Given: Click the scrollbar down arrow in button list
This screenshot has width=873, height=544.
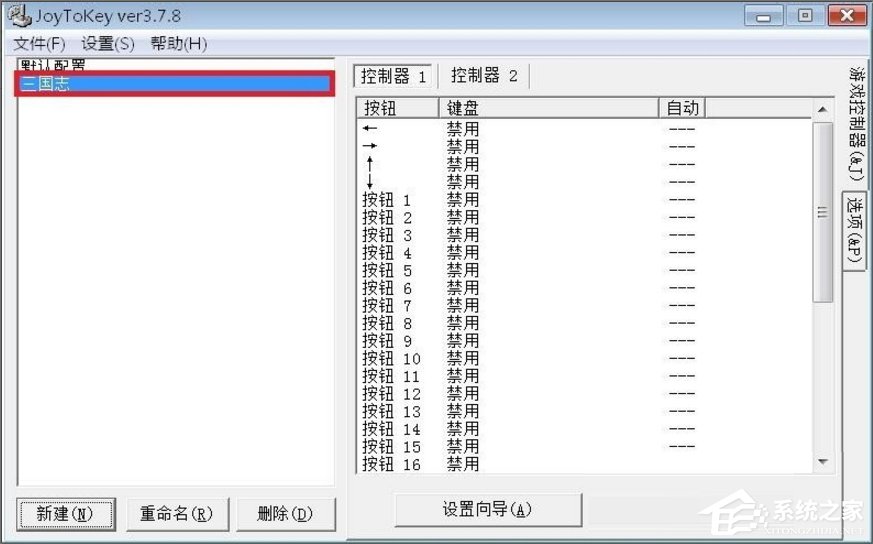Looking at the screenshot, I should point(823,462).
